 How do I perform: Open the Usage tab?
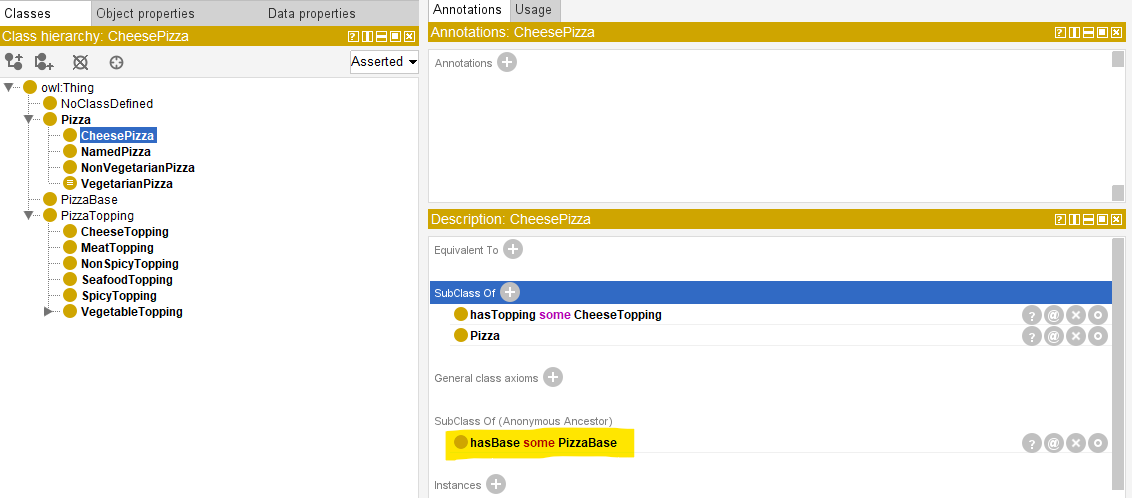pos(534,10)
